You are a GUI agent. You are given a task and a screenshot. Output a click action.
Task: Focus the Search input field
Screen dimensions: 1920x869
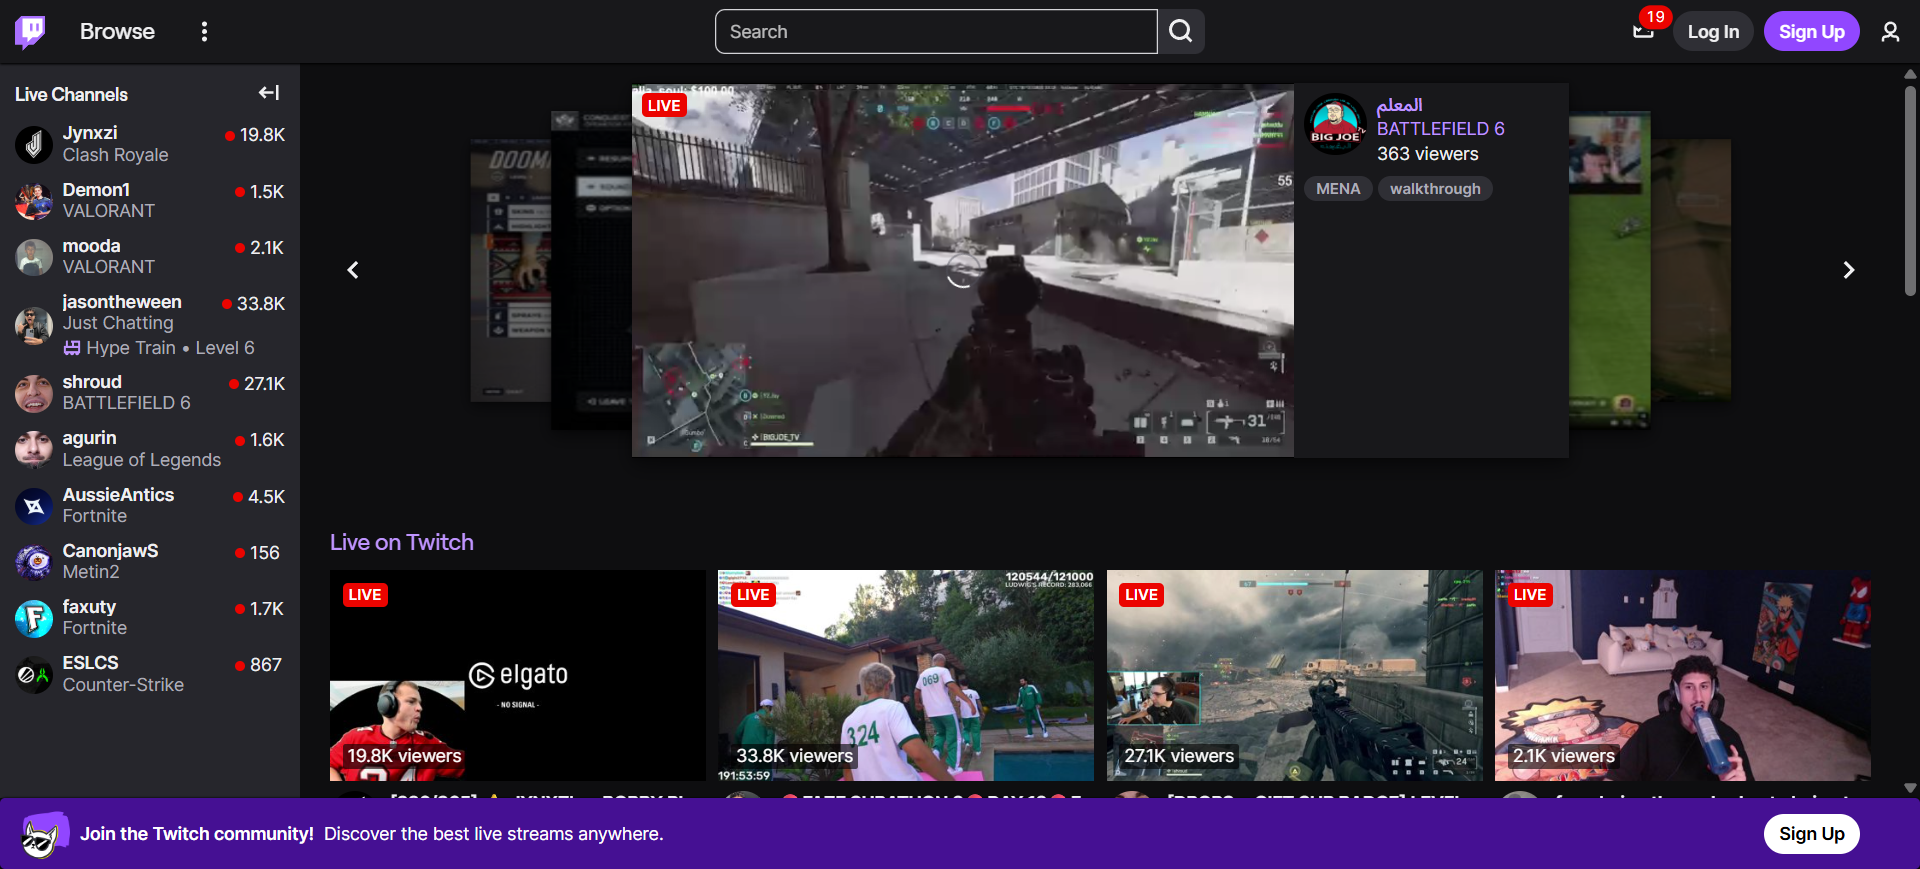936,32
